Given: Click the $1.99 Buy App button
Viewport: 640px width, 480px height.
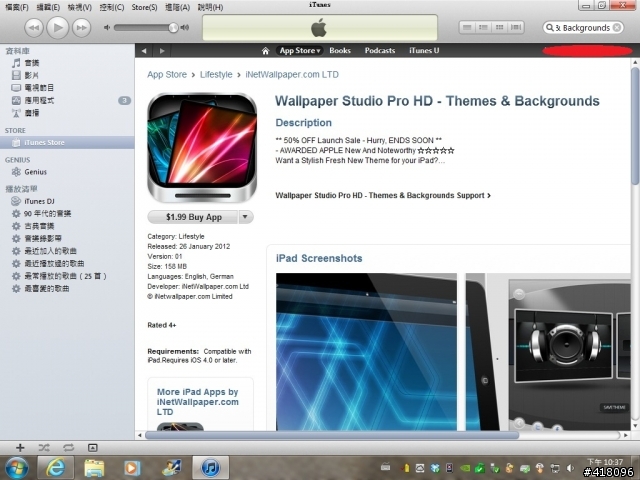Looking at the screenshot, I should [x=193, y=217].
